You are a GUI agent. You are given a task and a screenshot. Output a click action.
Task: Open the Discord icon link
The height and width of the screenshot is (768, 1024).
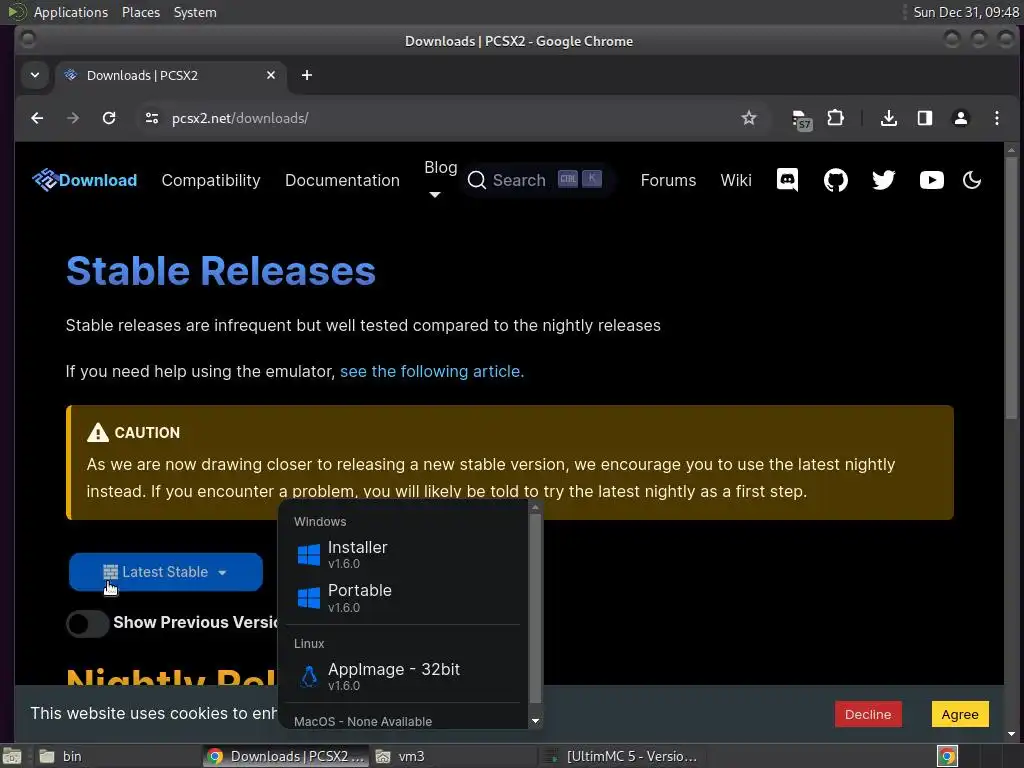click(x=787, y=180)
